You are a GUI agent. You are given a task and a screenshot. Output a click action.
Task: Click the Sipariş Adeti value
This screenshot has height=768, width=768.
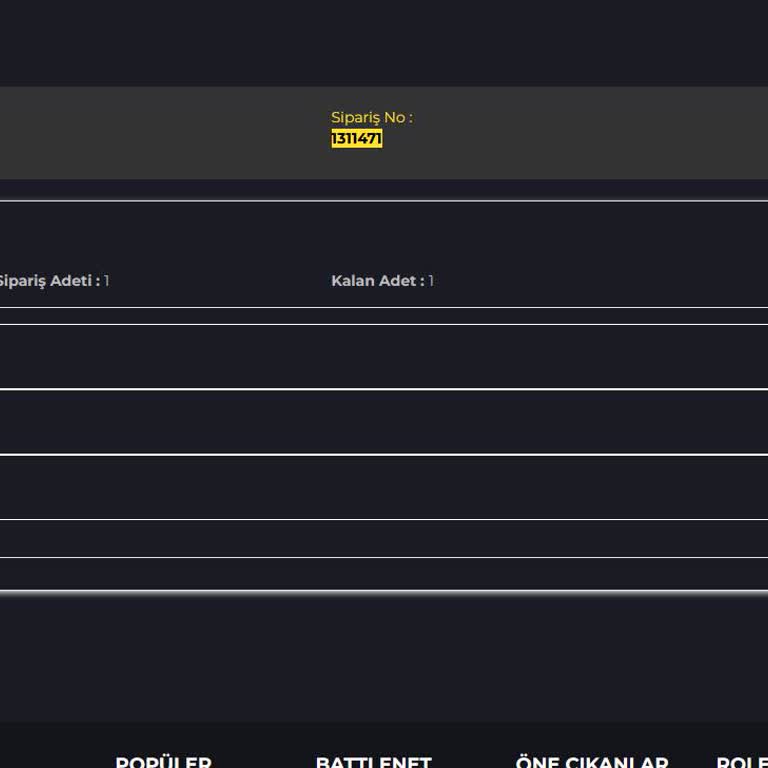(x=107, y=281)
